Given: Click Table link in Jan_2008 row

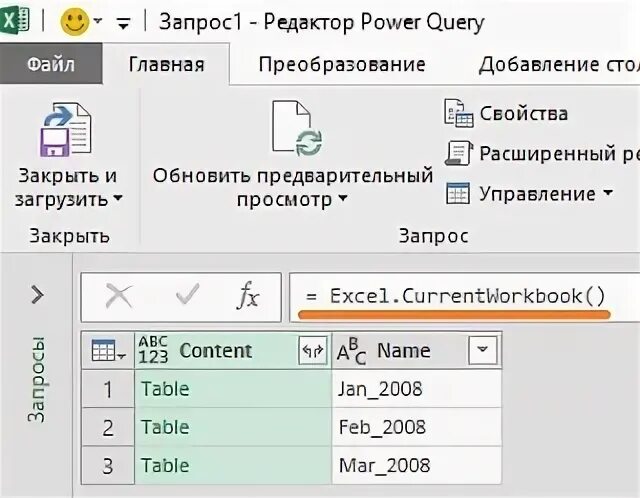Looking at the screenshot, I should click(165, 389).
